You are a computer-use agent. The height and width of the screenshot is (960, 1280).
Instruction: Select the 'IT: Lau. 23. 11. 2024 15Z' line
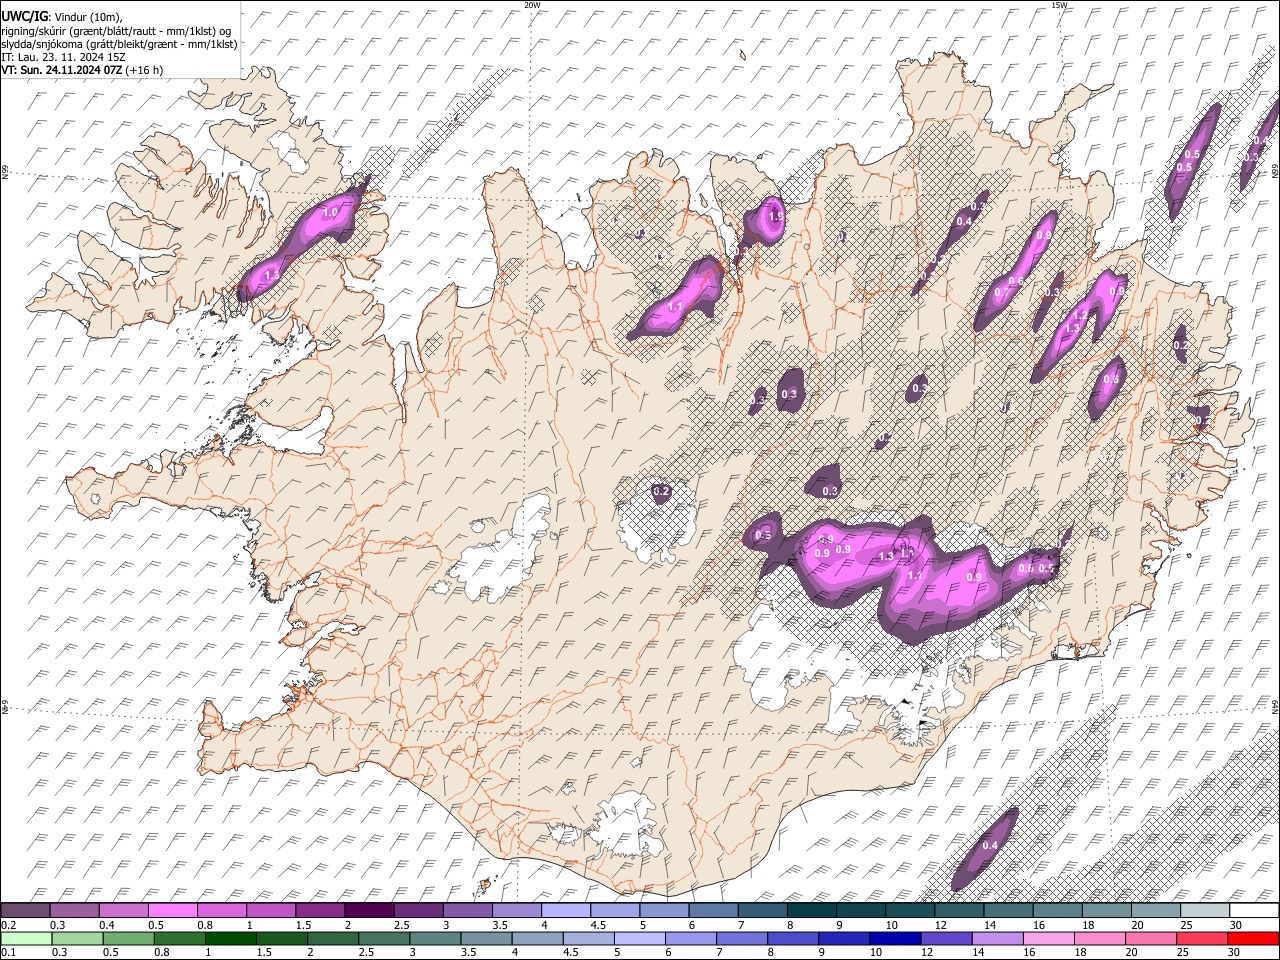pyautogui.click(x=63, y=57)
